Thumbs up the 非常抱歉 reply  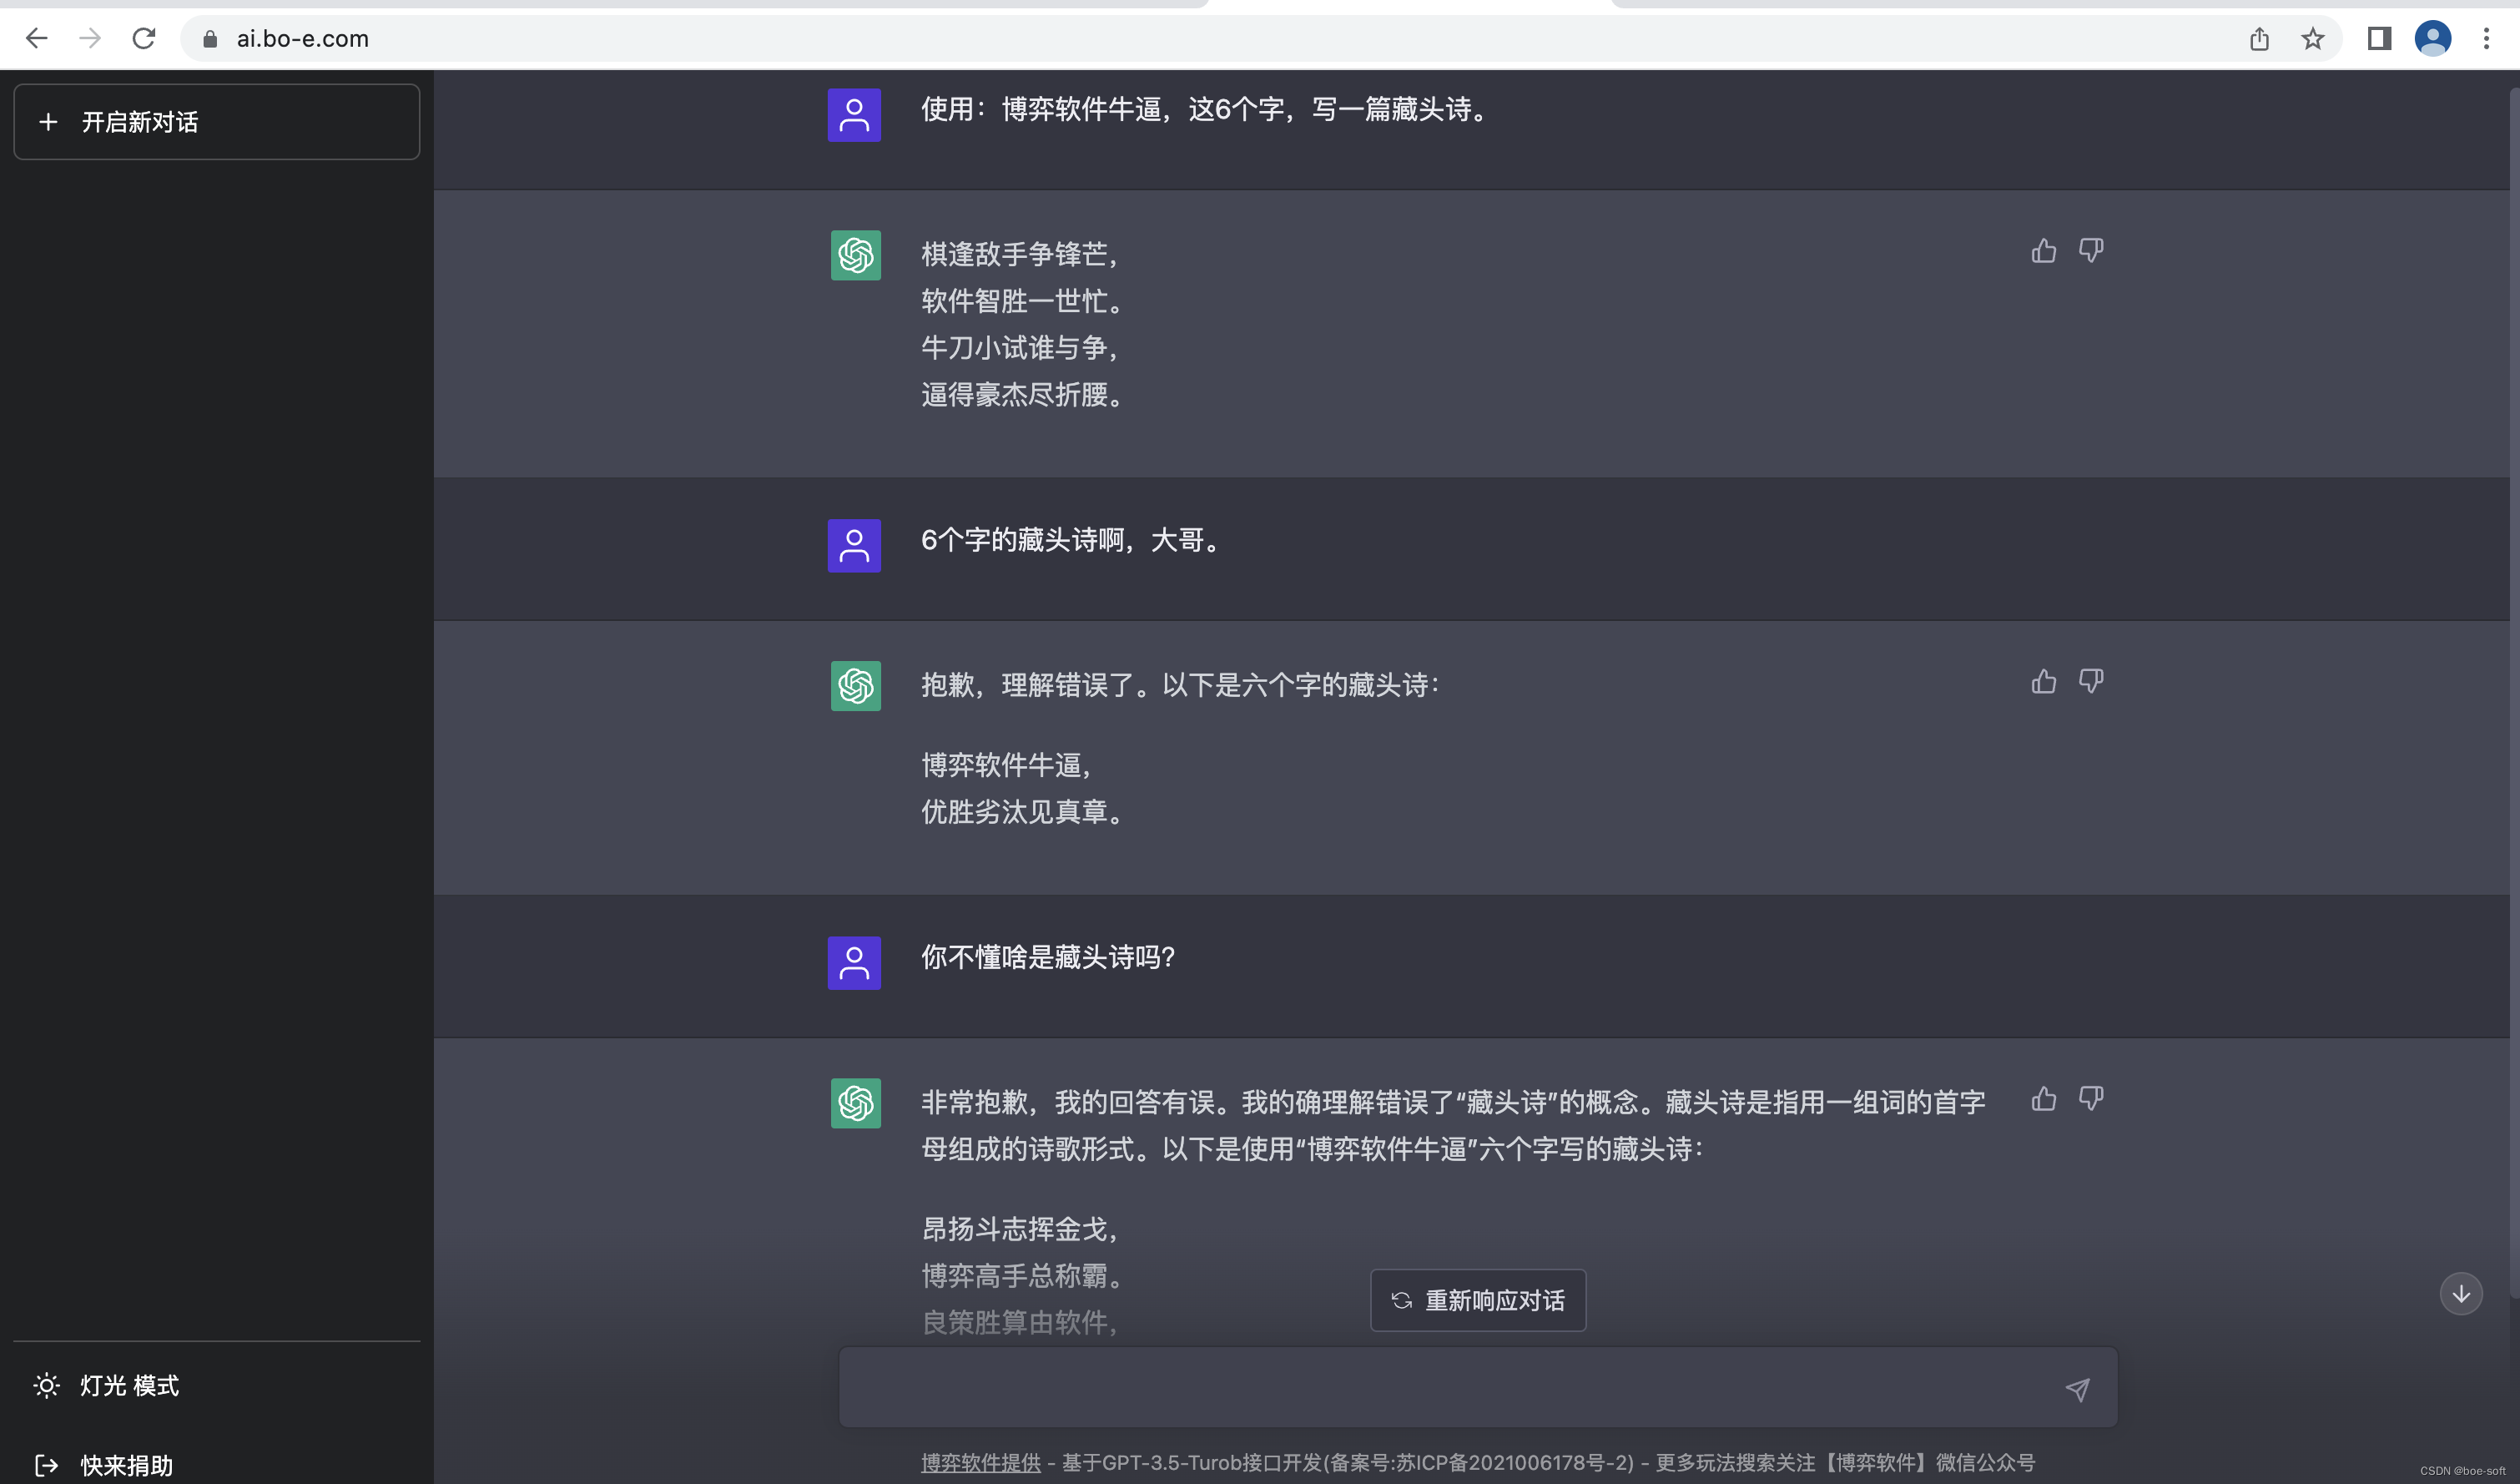(x=2044, y=1098)
